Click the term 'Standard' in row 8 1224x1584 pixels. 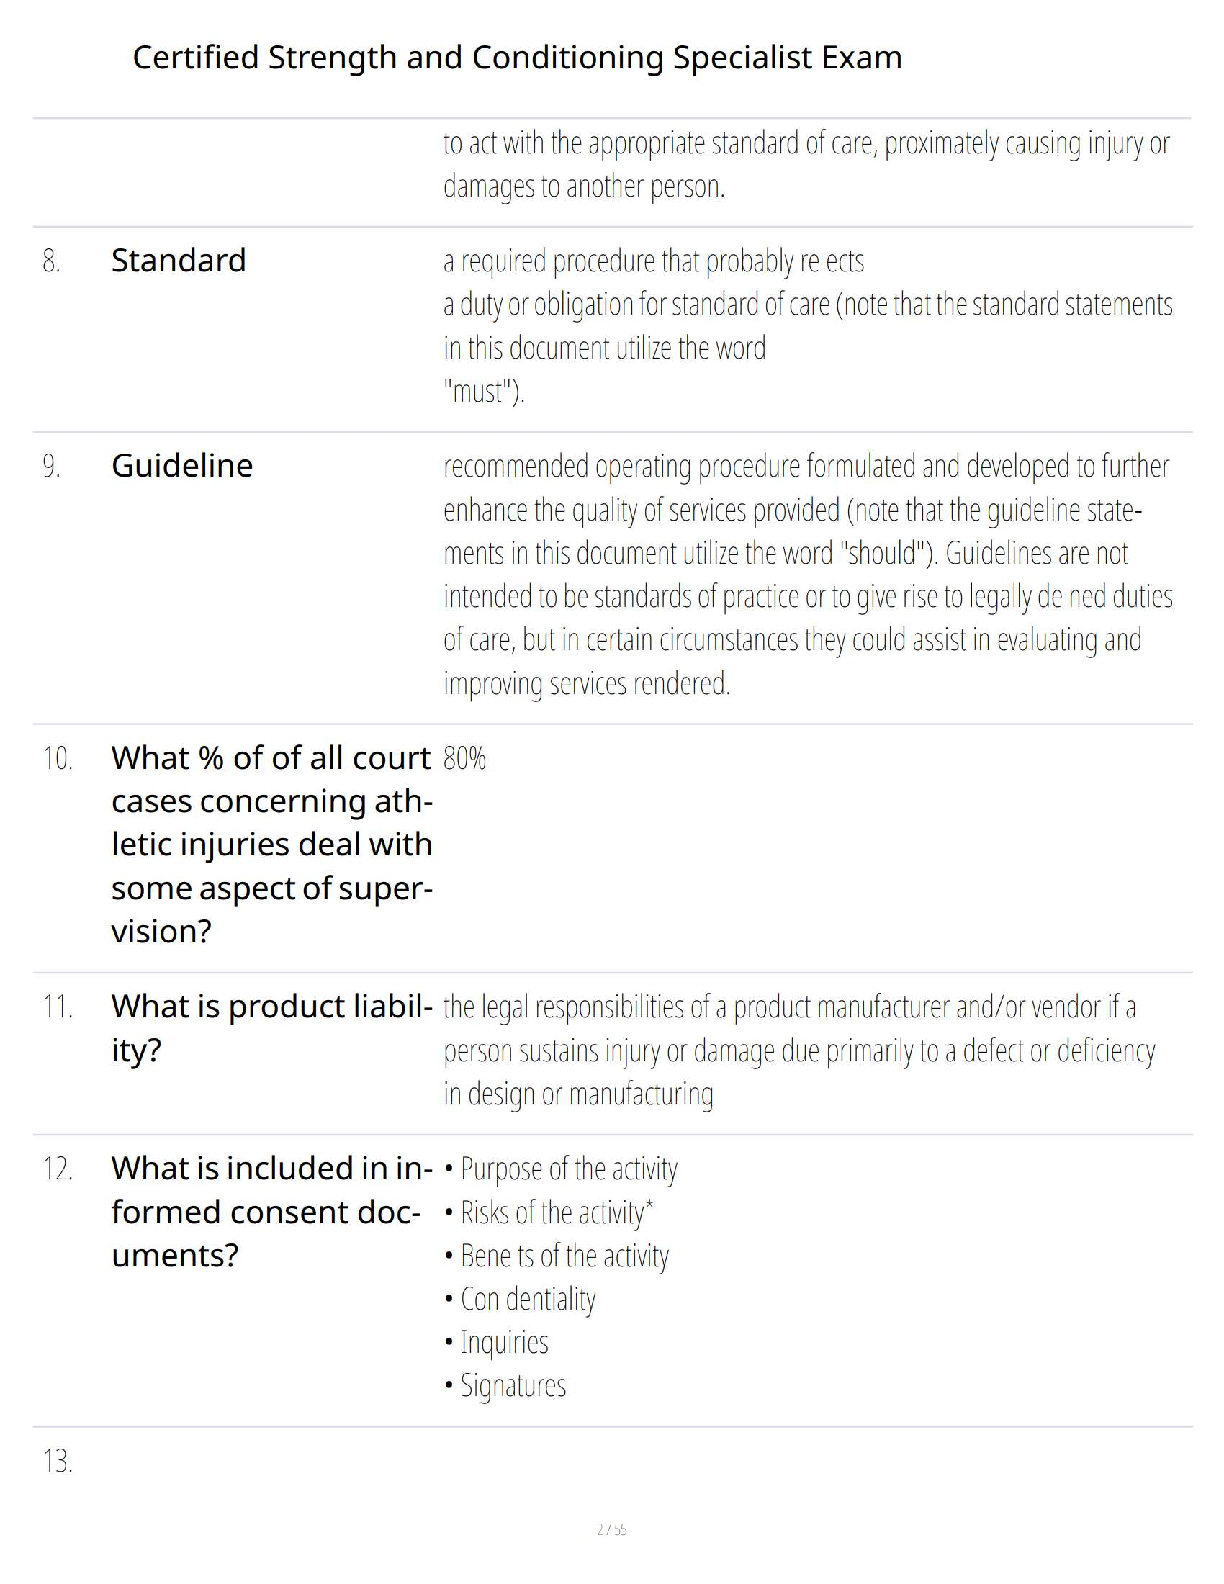[x=178, y=260]
